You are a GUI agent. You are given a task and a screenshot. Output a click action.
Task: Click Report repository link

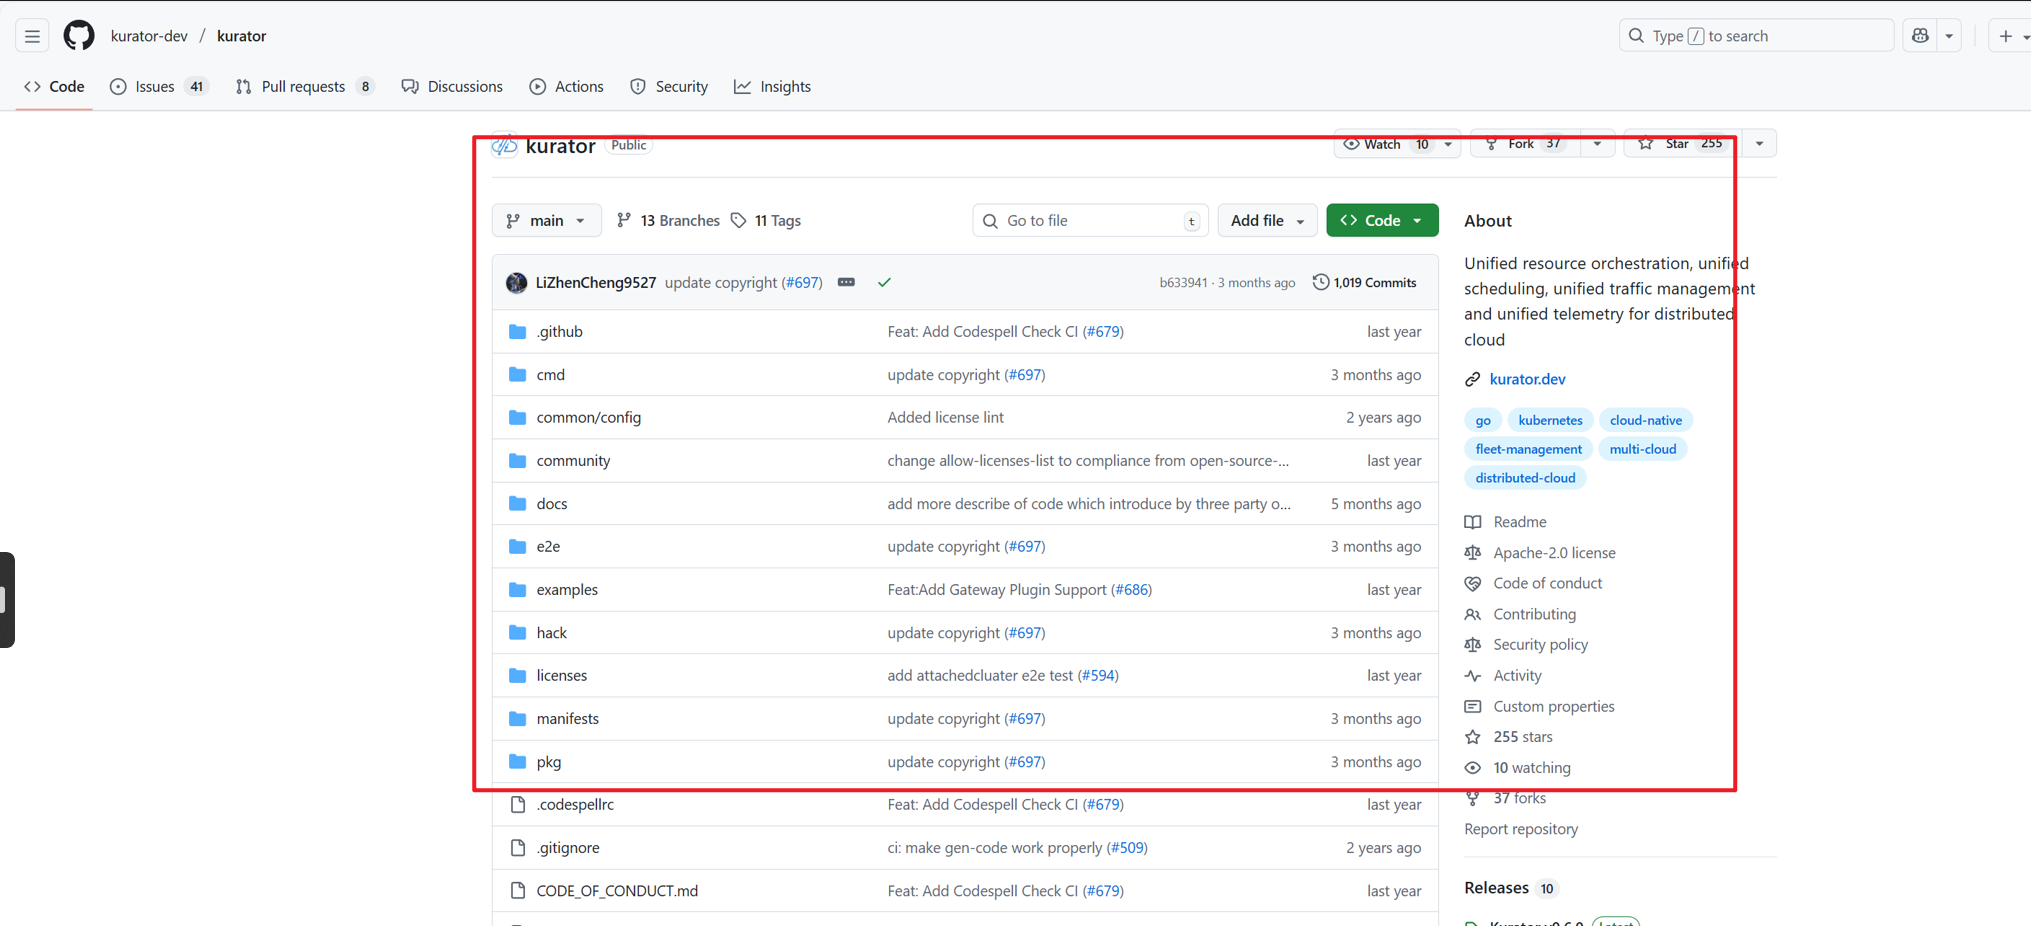click(1521, 829)
